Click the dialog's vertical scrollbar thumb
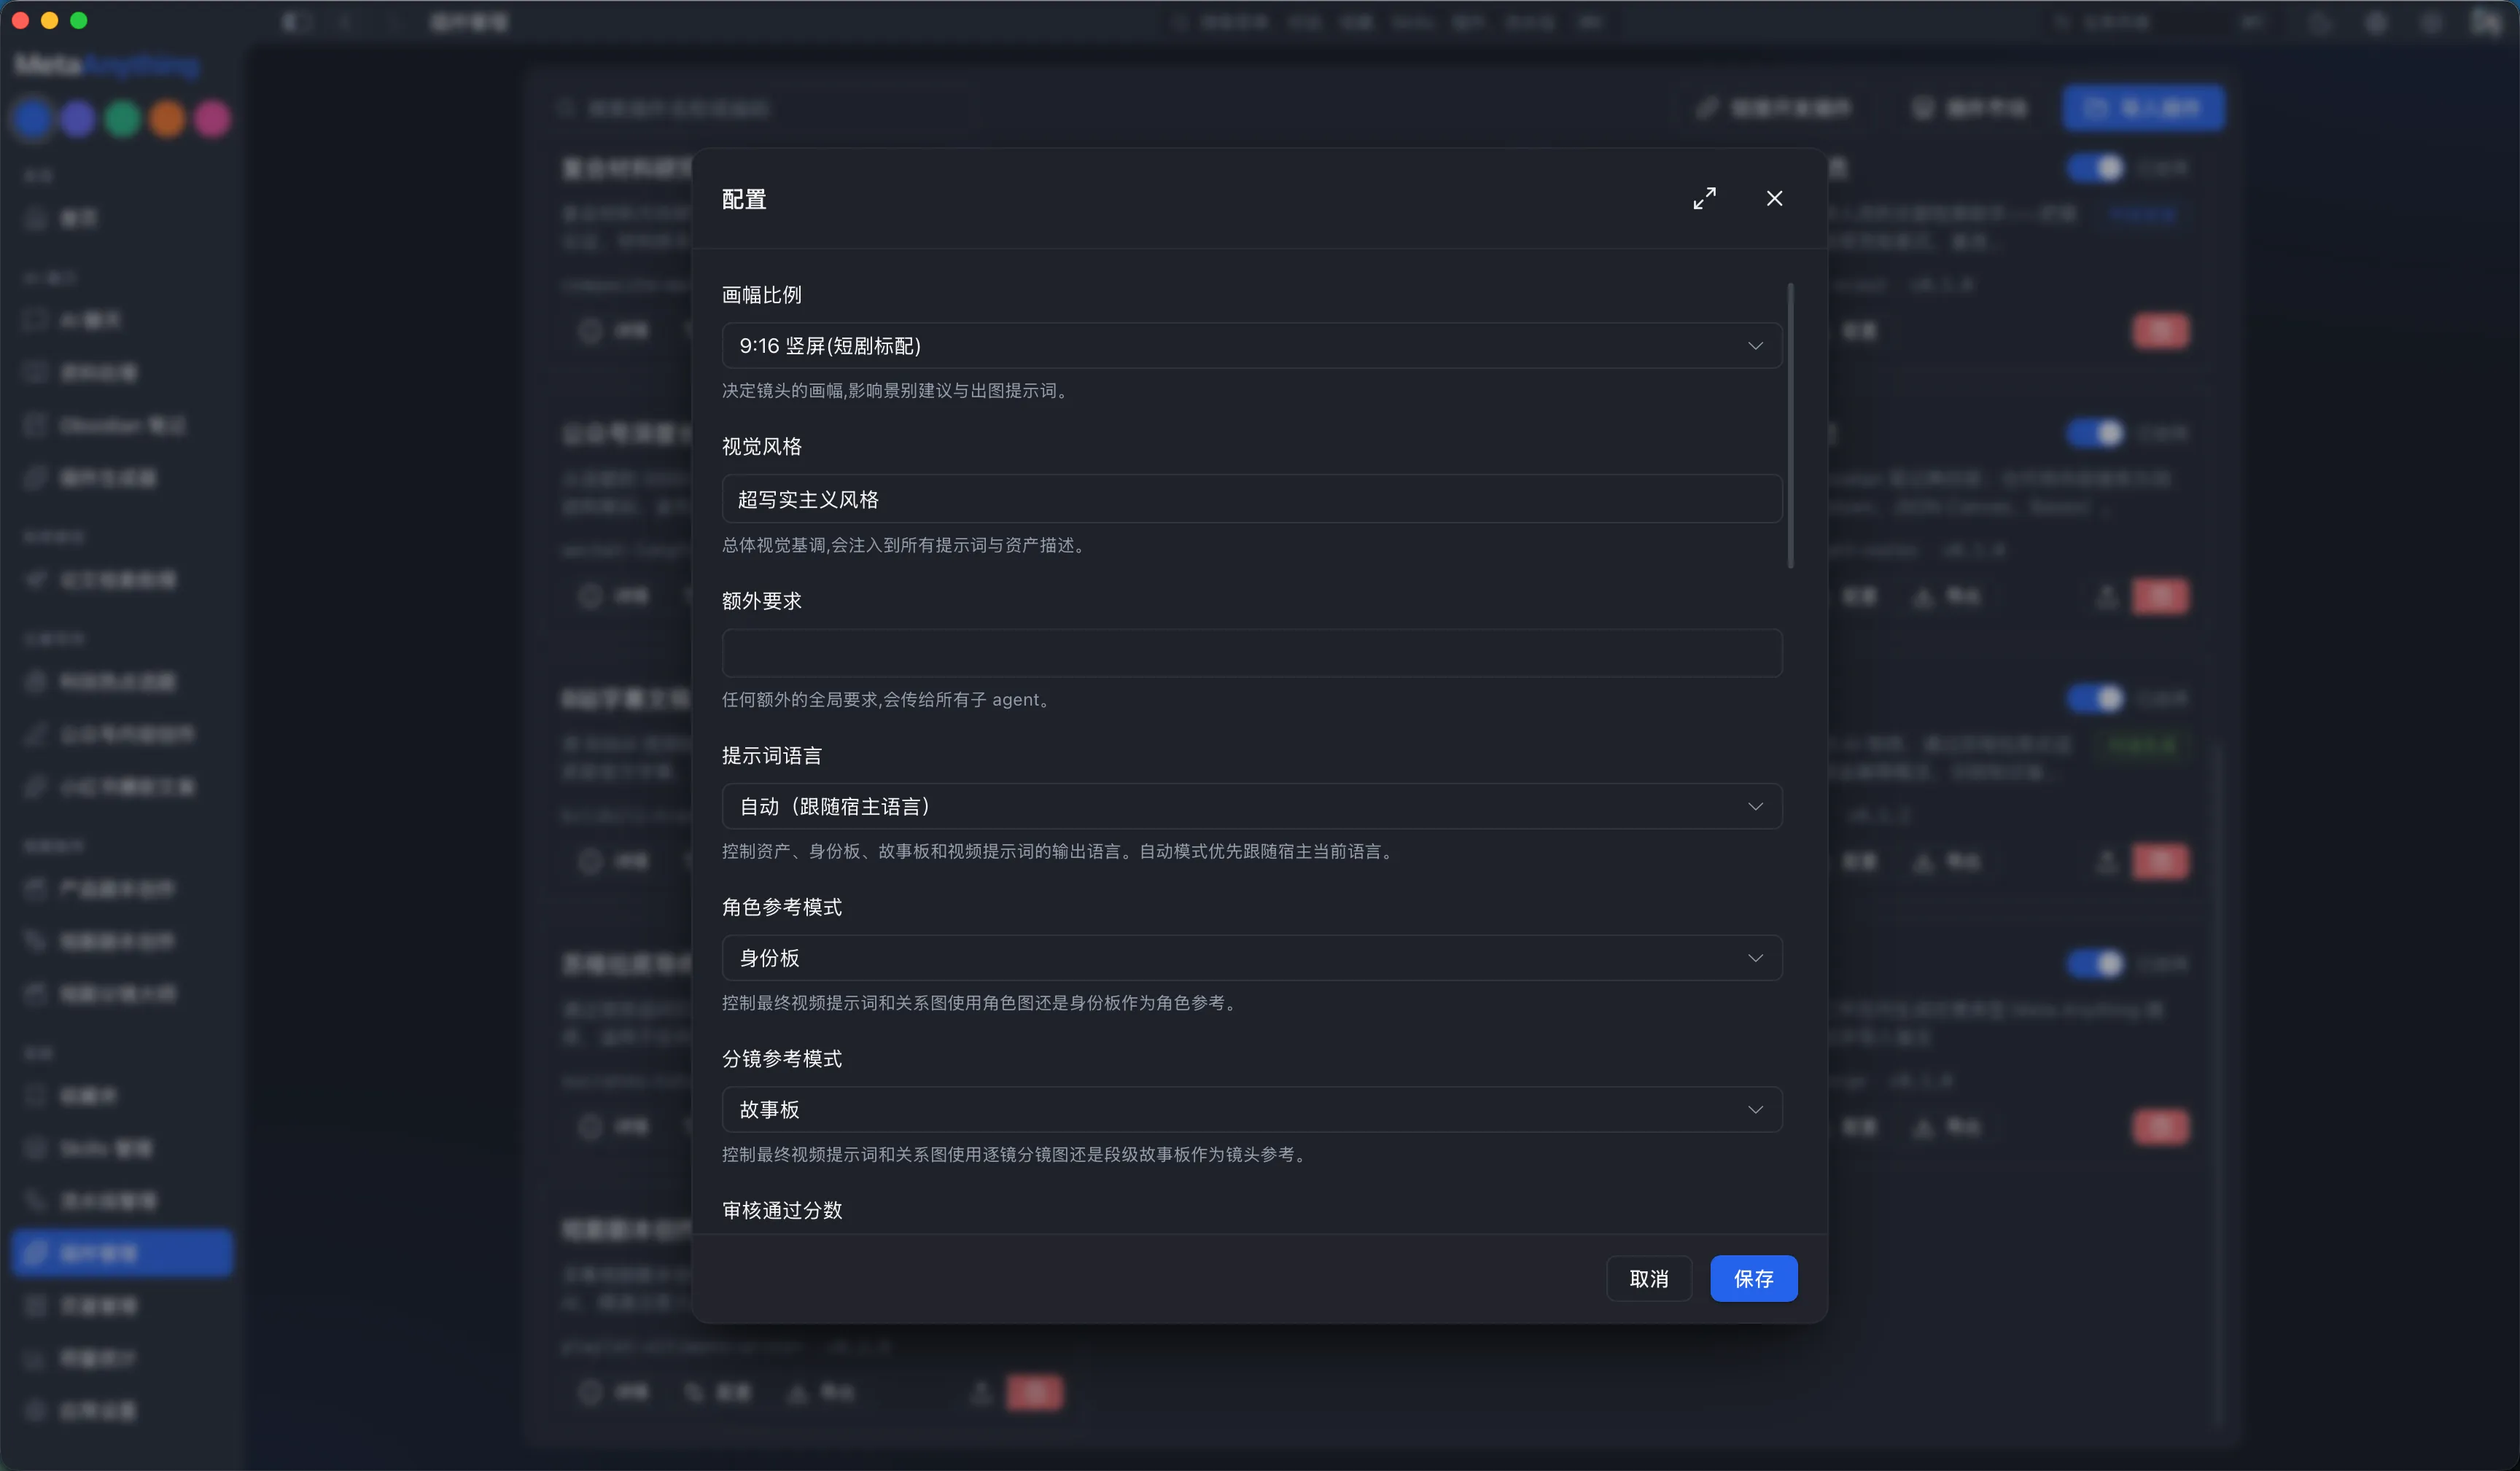The width and height of the screenshot is (2520, 1471). (x=1790, y=426)
